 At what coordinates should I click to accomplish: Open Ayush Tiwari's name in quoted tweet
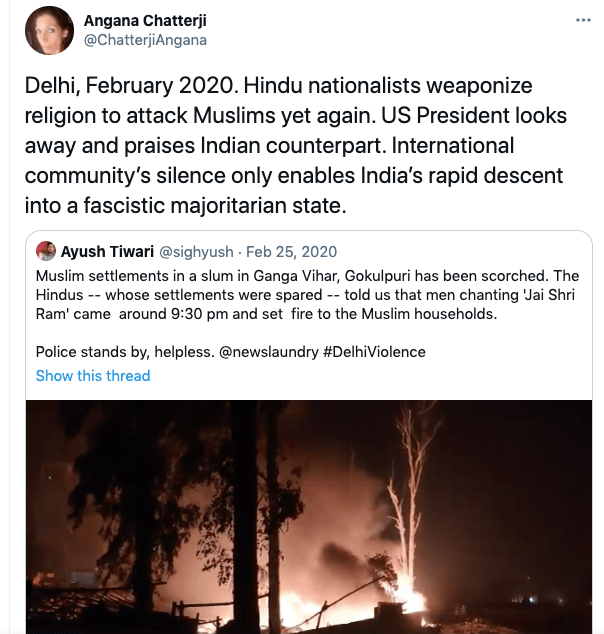[x=108, y=251]
